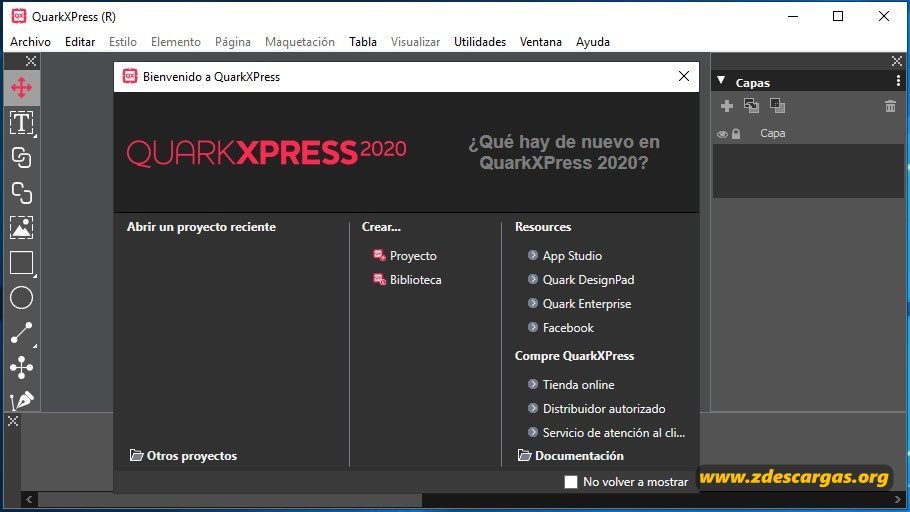Open the Archivo menu
Image resolution: width=910 pixels, height=512 pixels.
point(30,42)
